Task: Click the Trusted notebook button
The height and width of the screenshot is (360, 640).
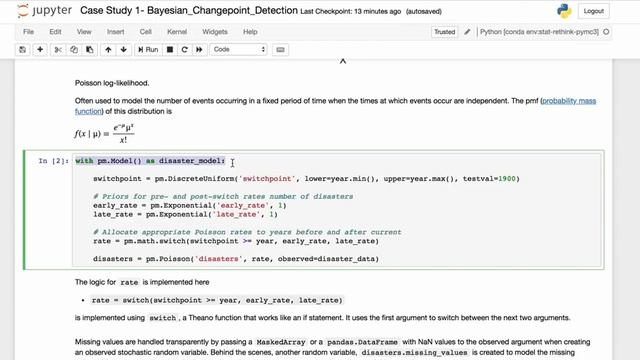Action: coord(444,32)
